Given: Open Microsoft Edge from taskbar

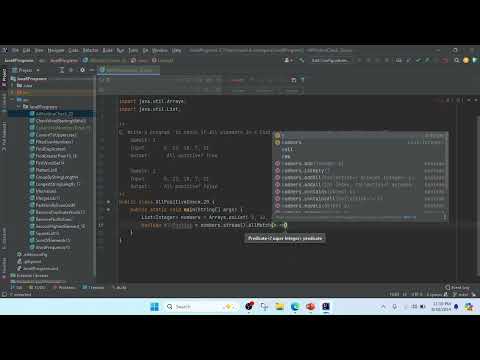Looking at the screenshot, I should click(295, 307).
